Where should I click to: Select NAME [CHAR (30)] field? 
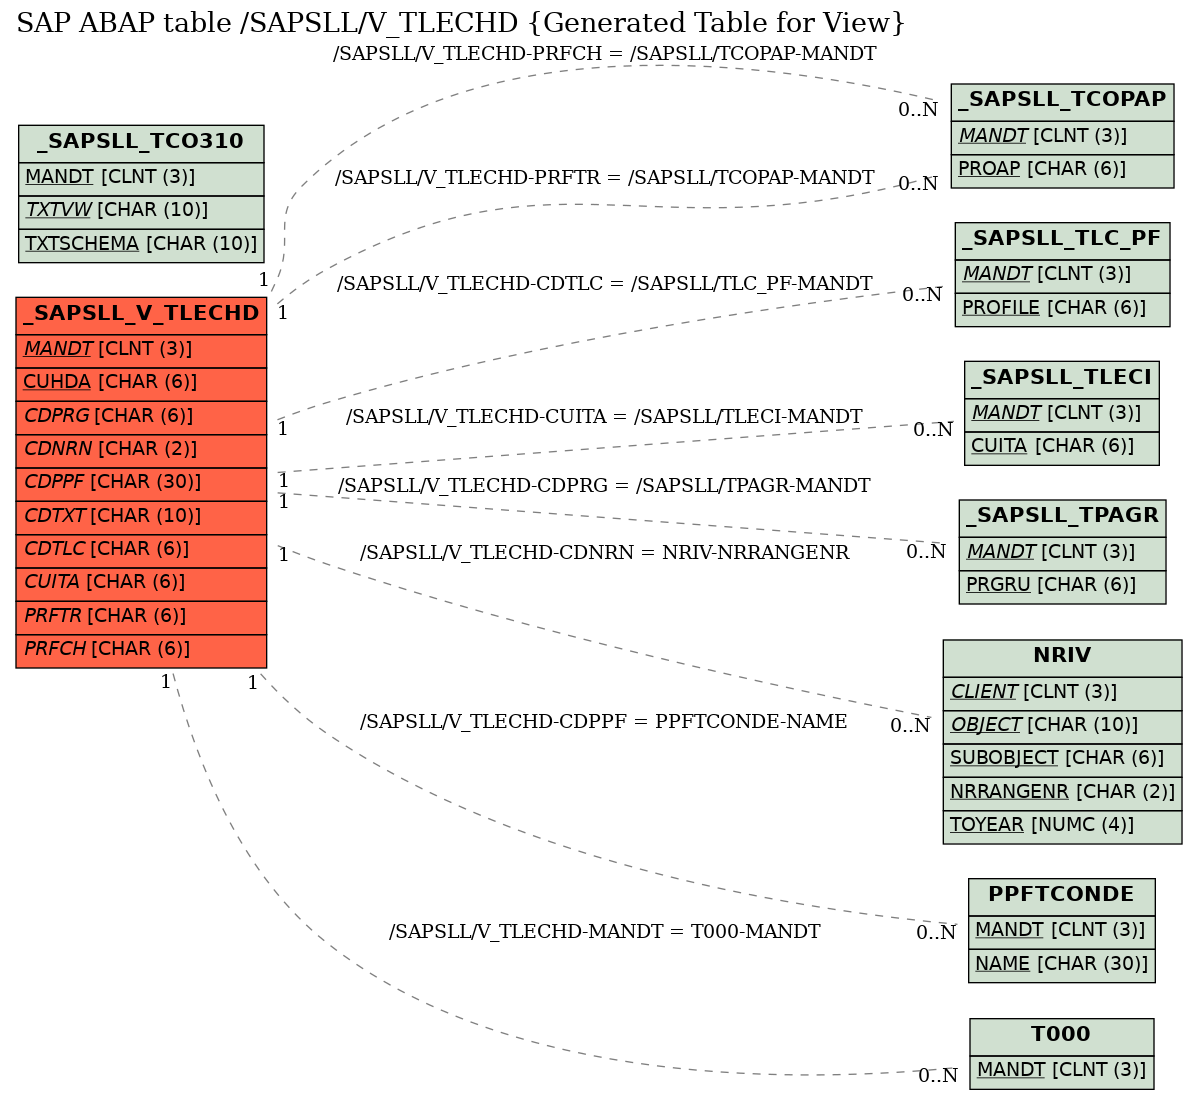coord(1062,965)
